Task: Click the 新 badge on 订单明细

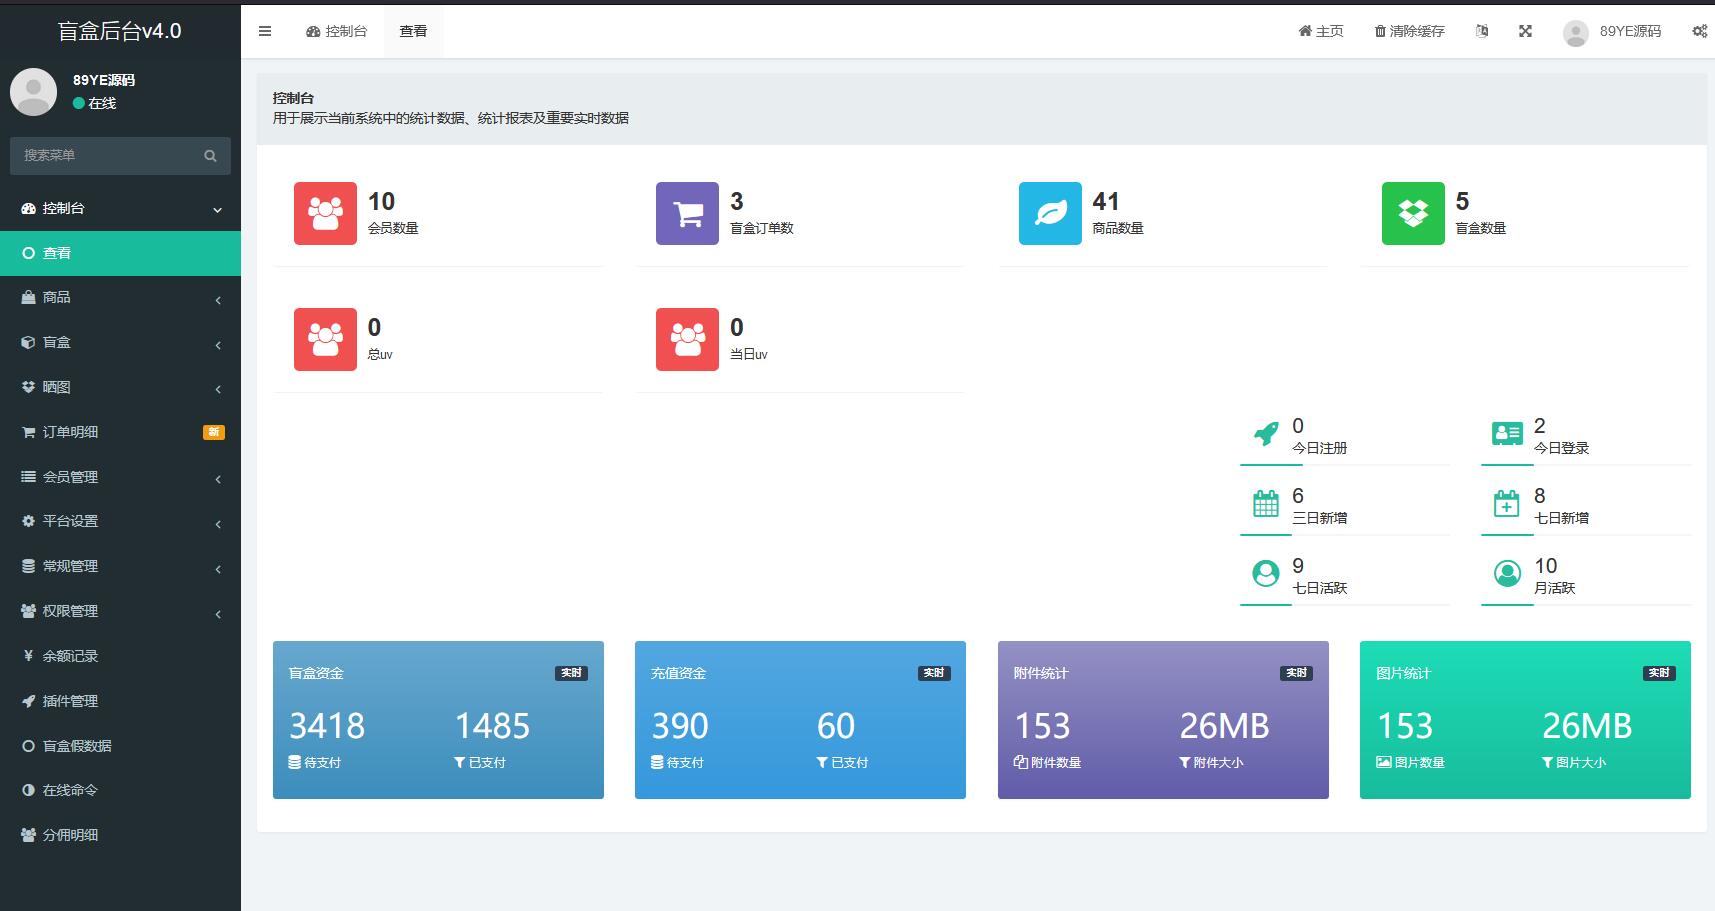Action: [x=214, y=432]
